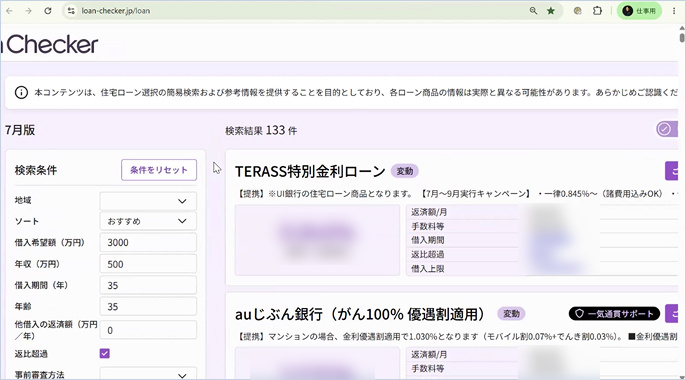Select 借入上限 row in TERASS card

(542, 268)
